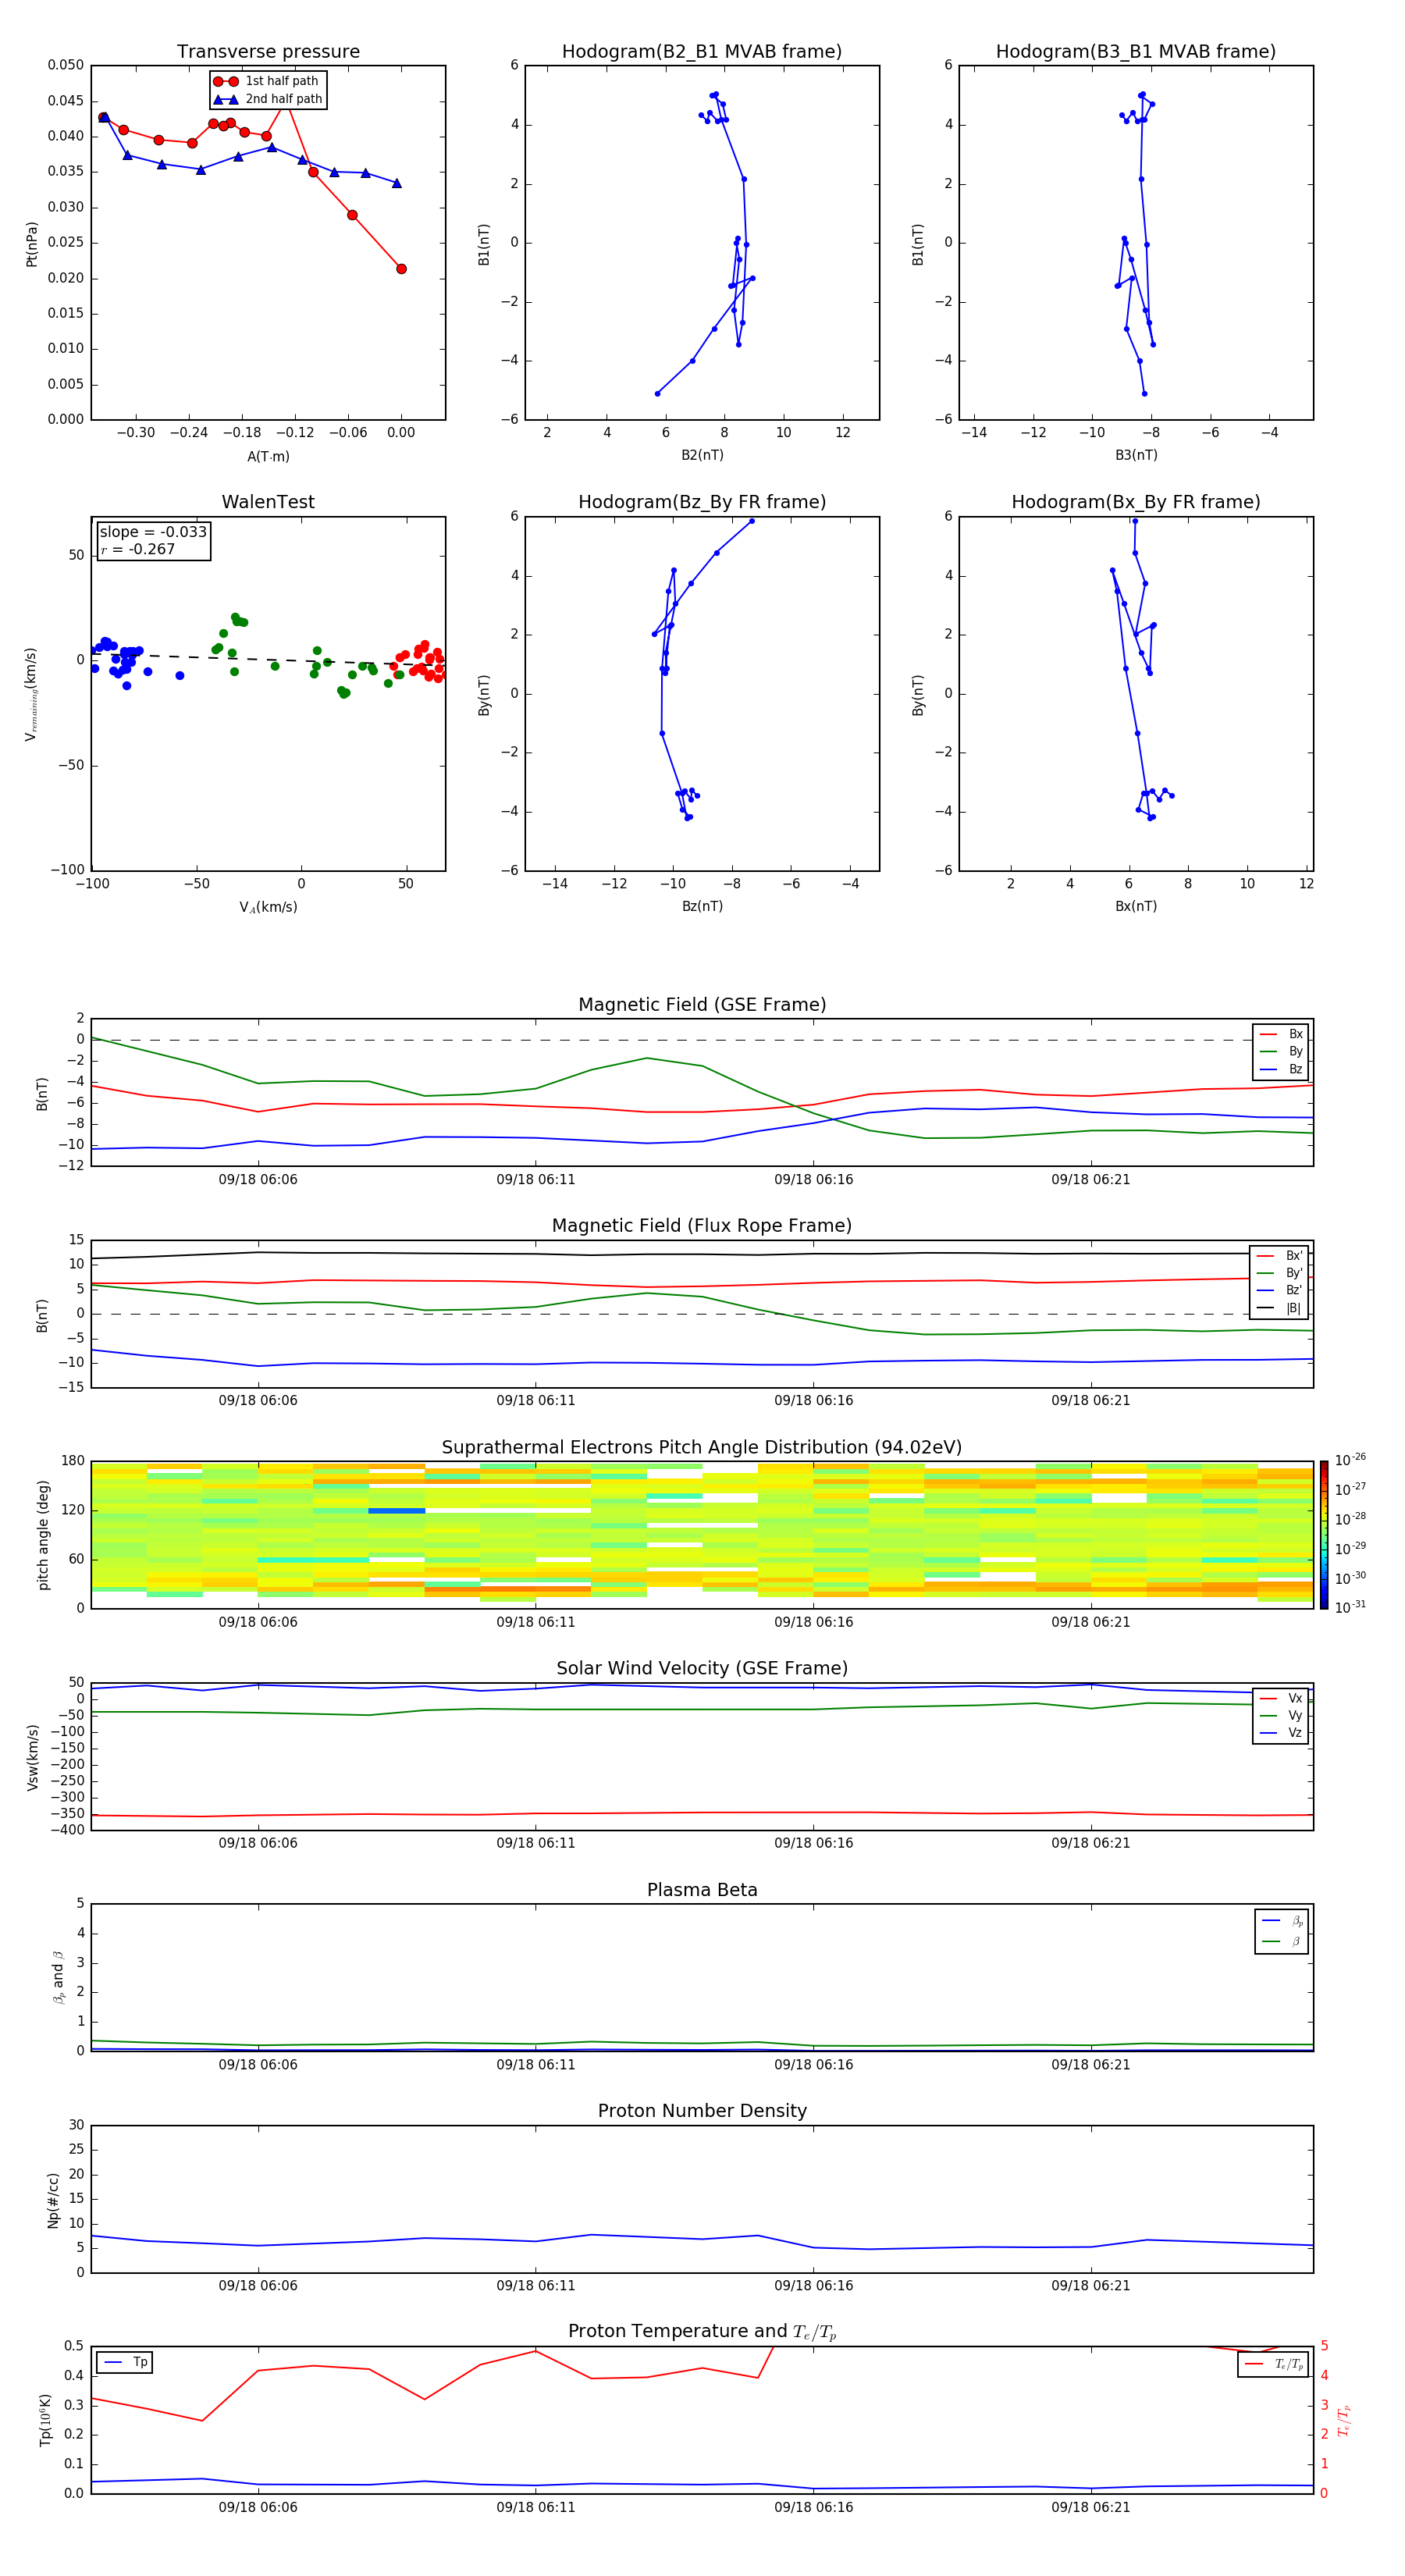Click the Bx(nT) x-axis label
Viewport: 1405px width, 2576px height.
(x=1136, y=906)
